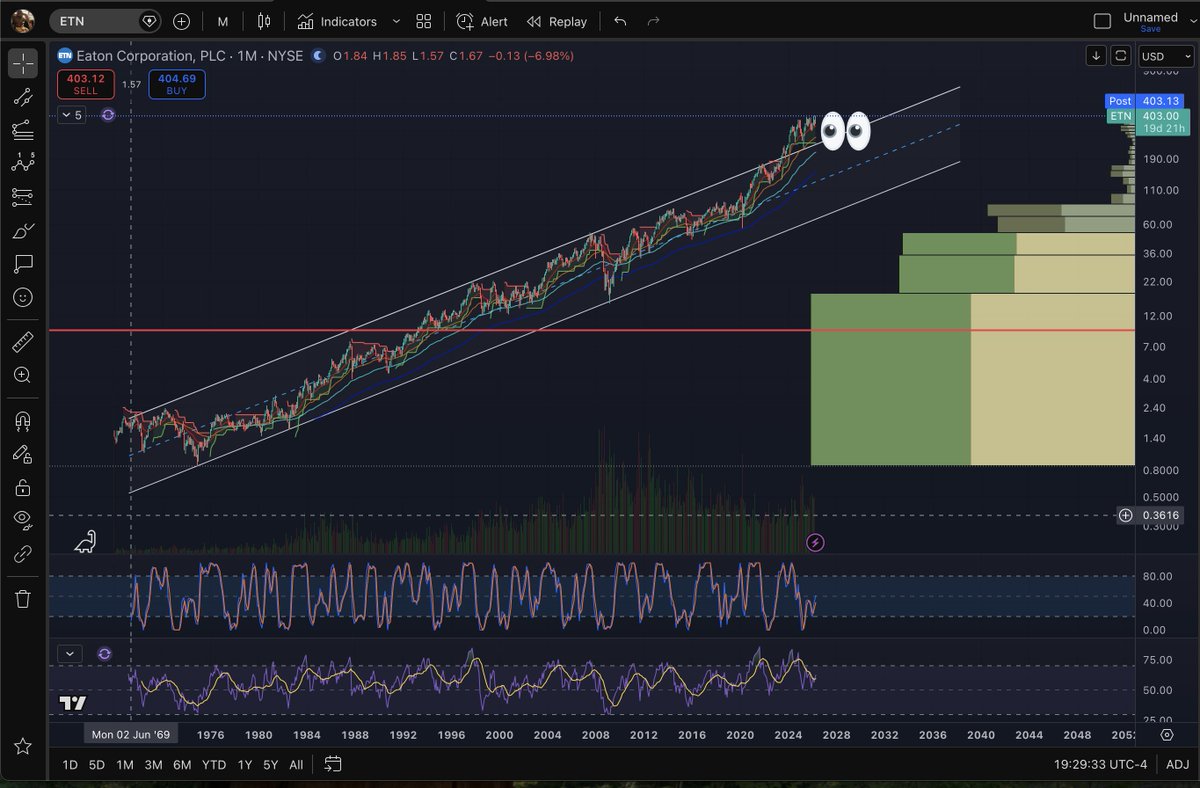Toggle lock all drawing tools
The image size is (1200, 788).
23,487
